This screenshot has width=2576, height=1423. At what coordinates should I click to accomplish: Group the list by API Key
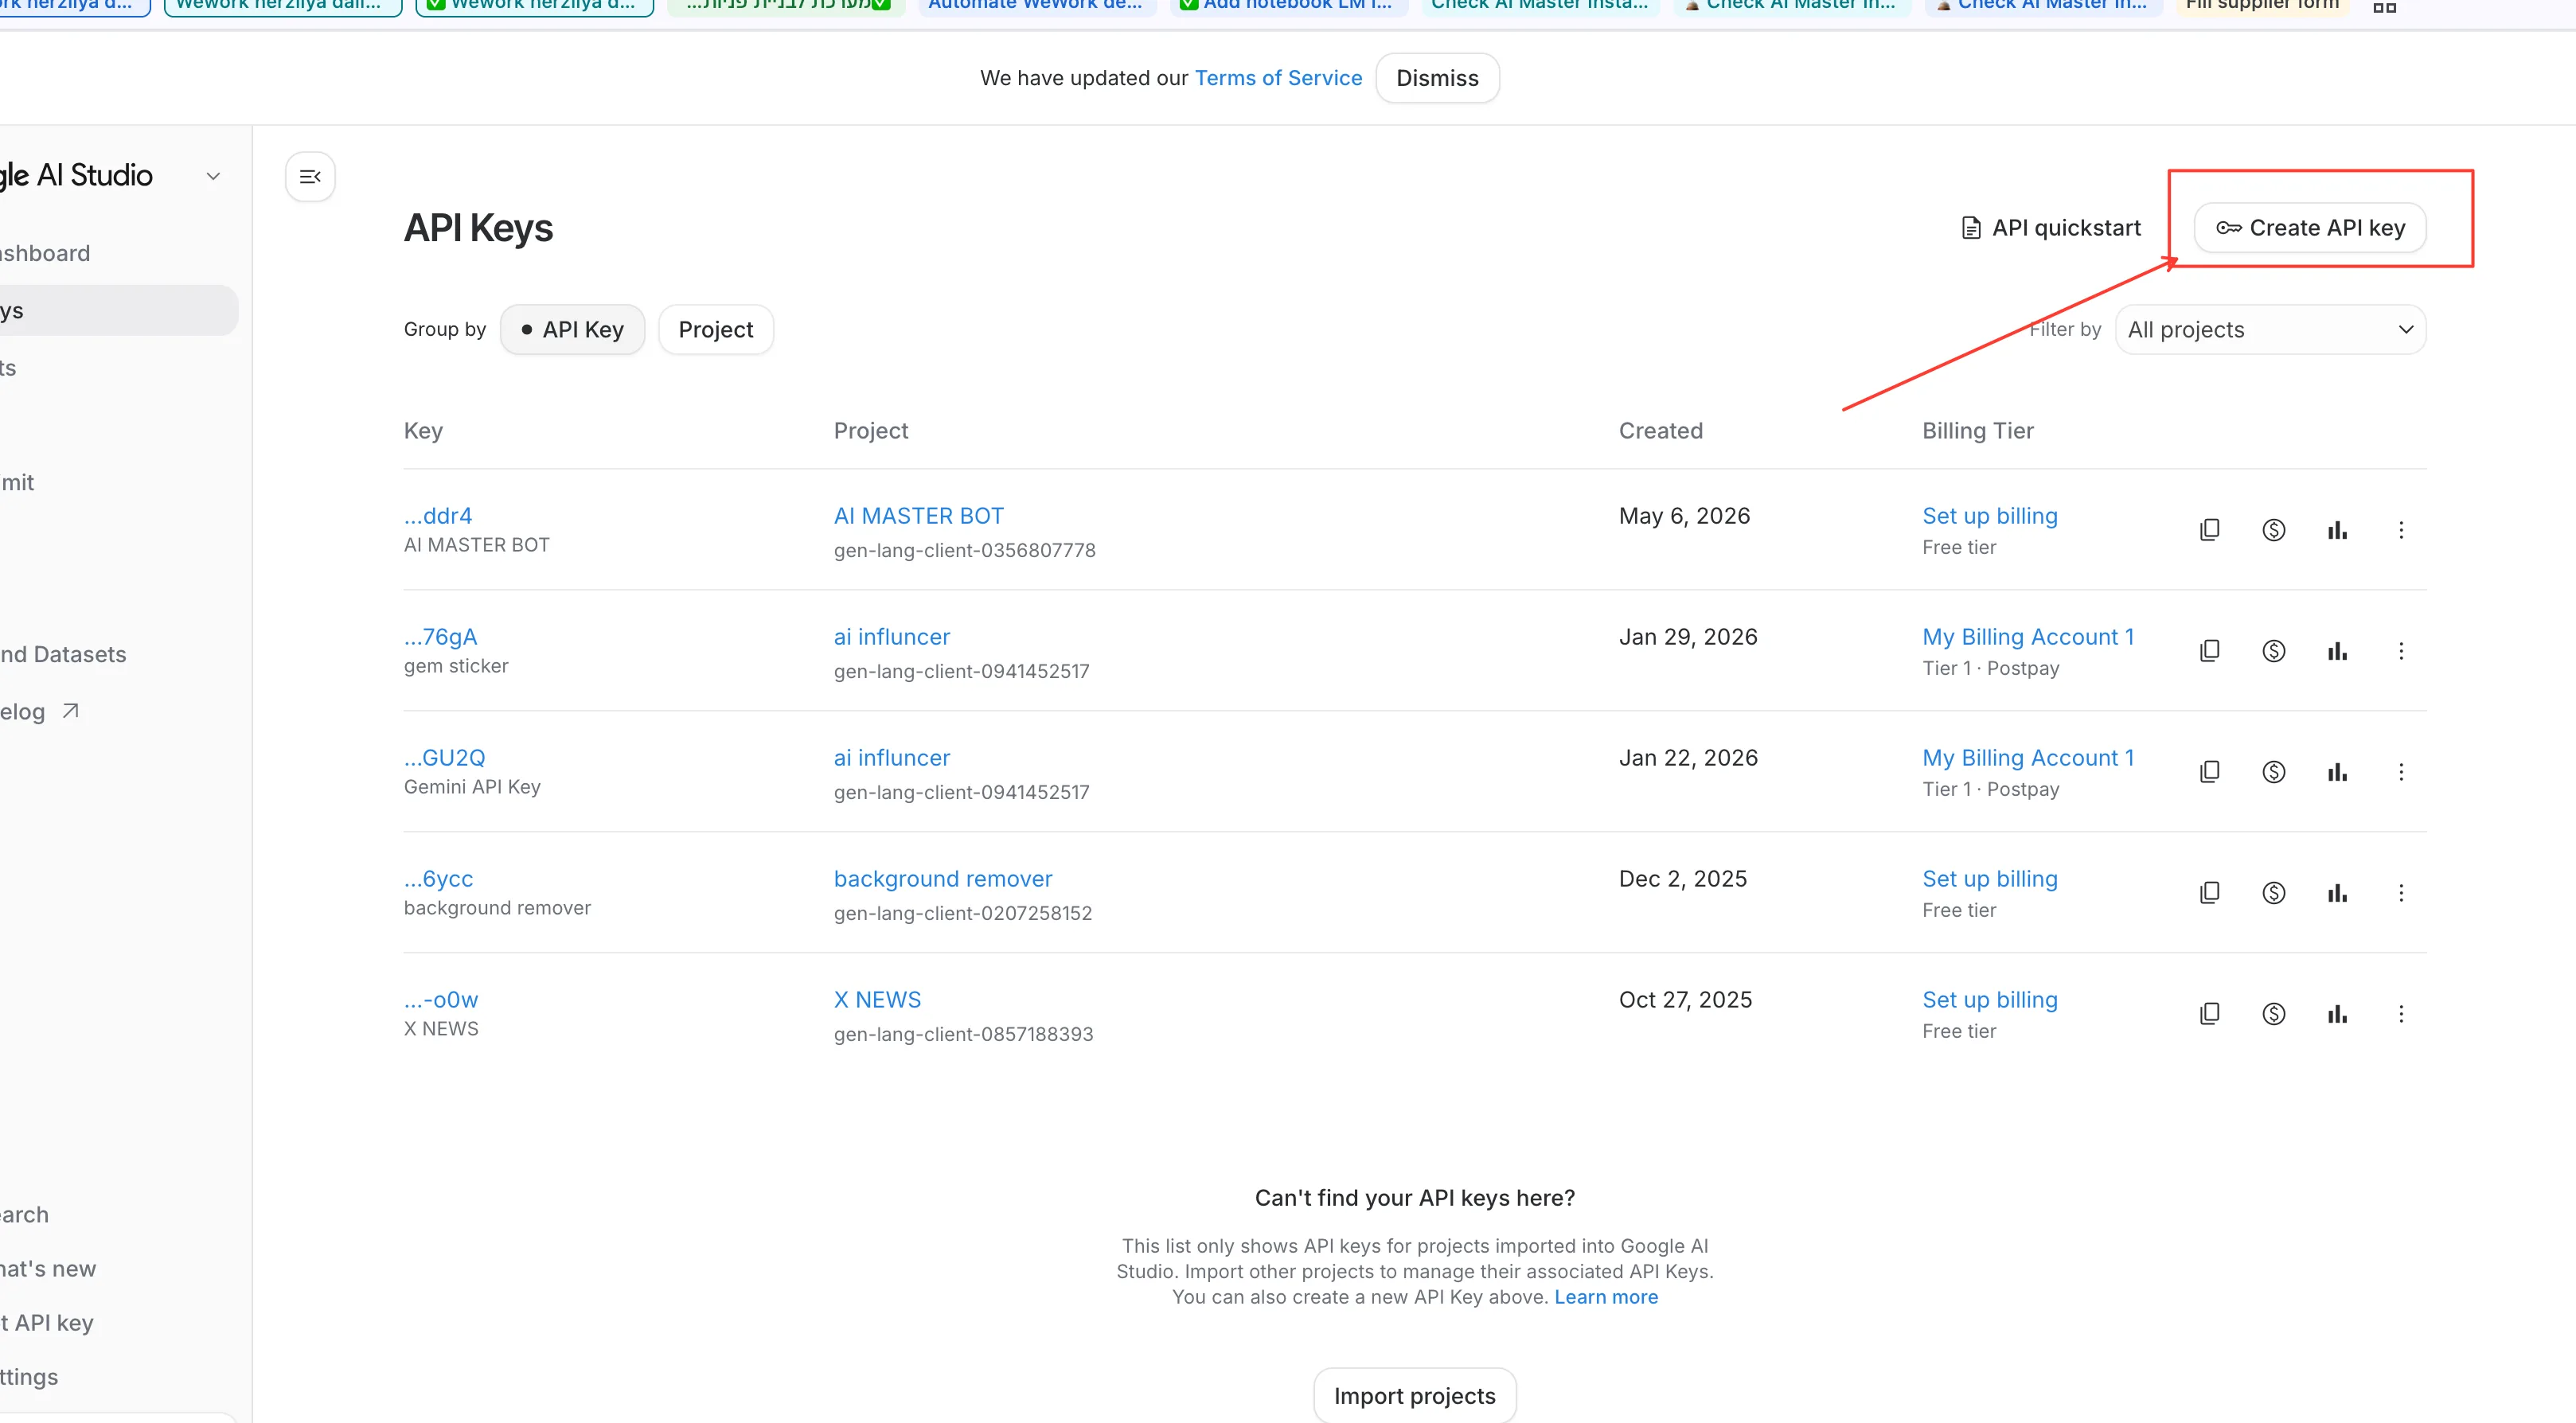click(572, 330)
